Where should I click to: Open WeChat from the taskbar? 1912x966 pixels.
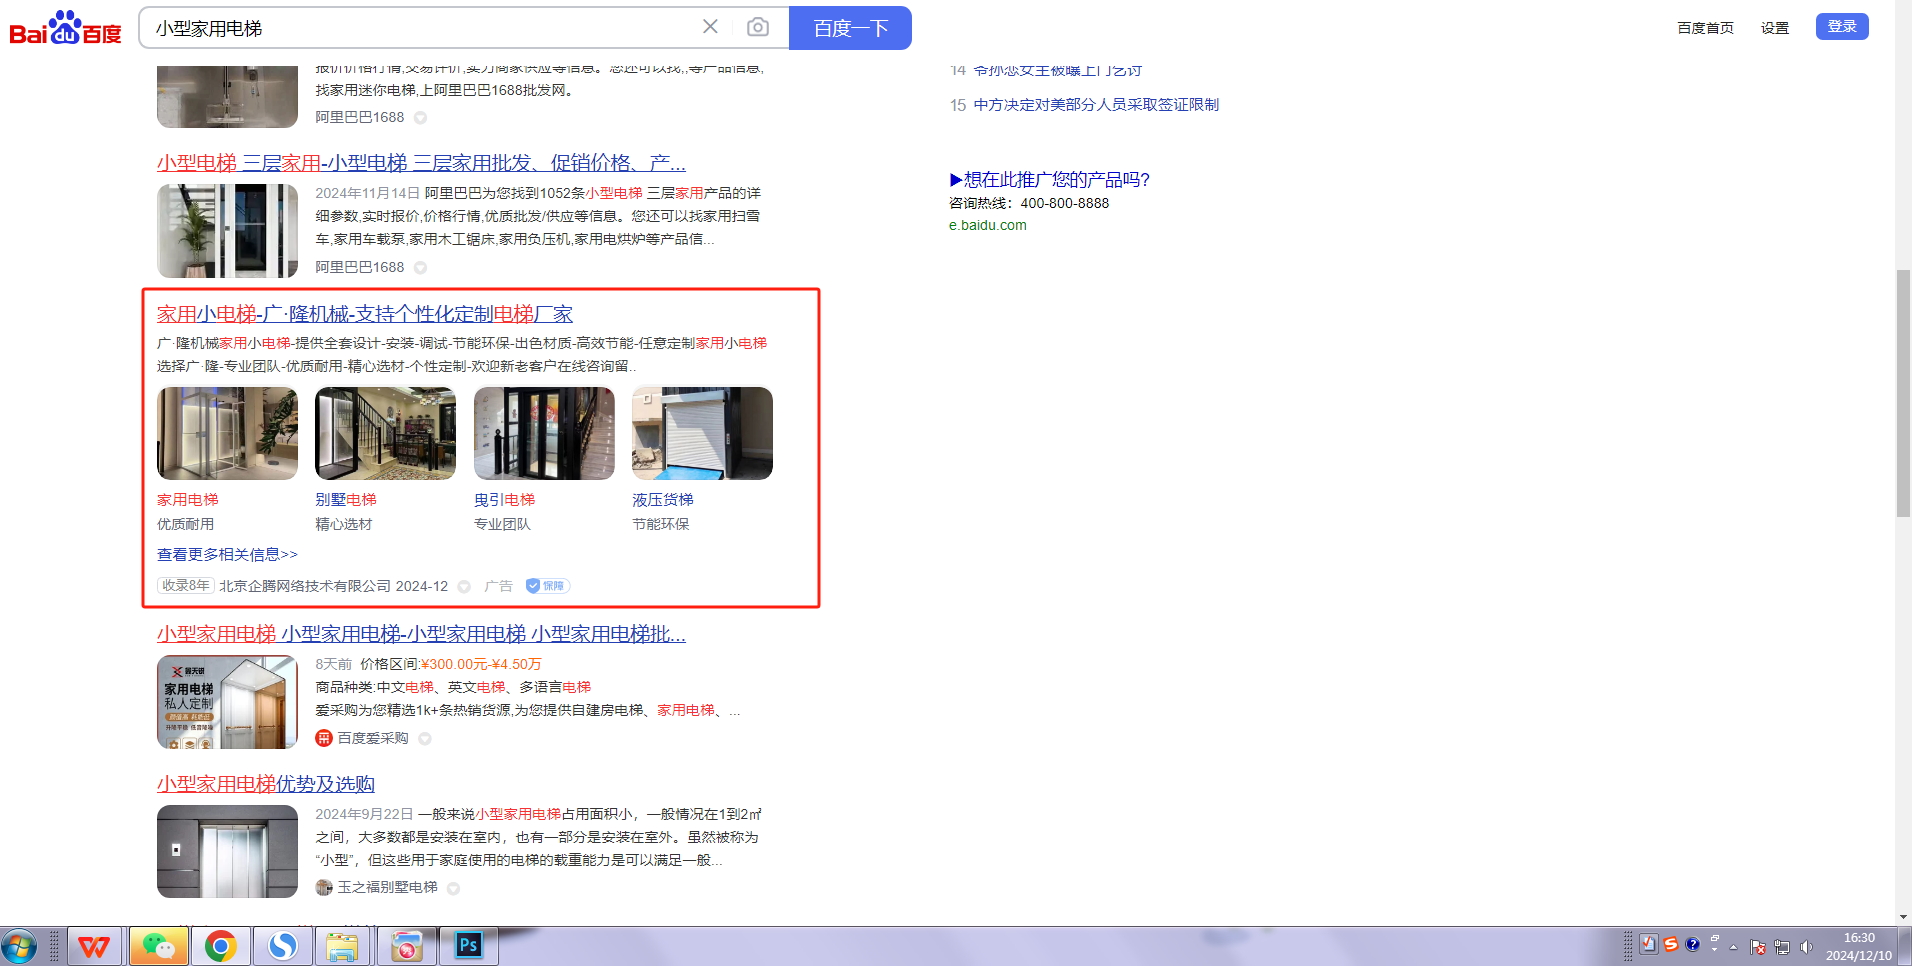tap(158, 945)
